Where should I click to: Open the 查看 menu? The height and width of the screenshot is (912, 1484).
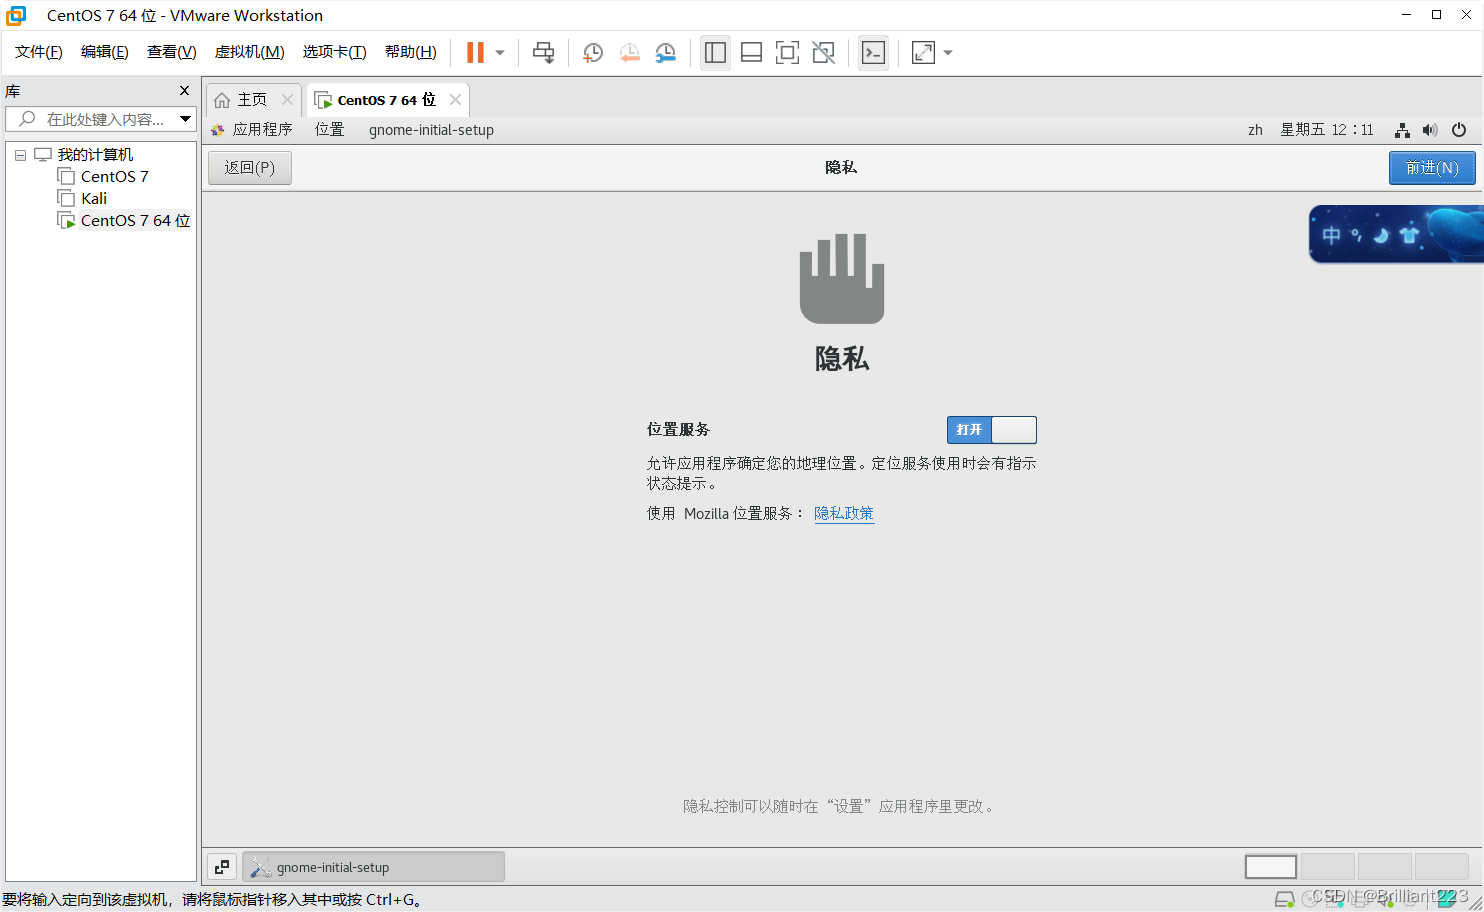point(171,52)
